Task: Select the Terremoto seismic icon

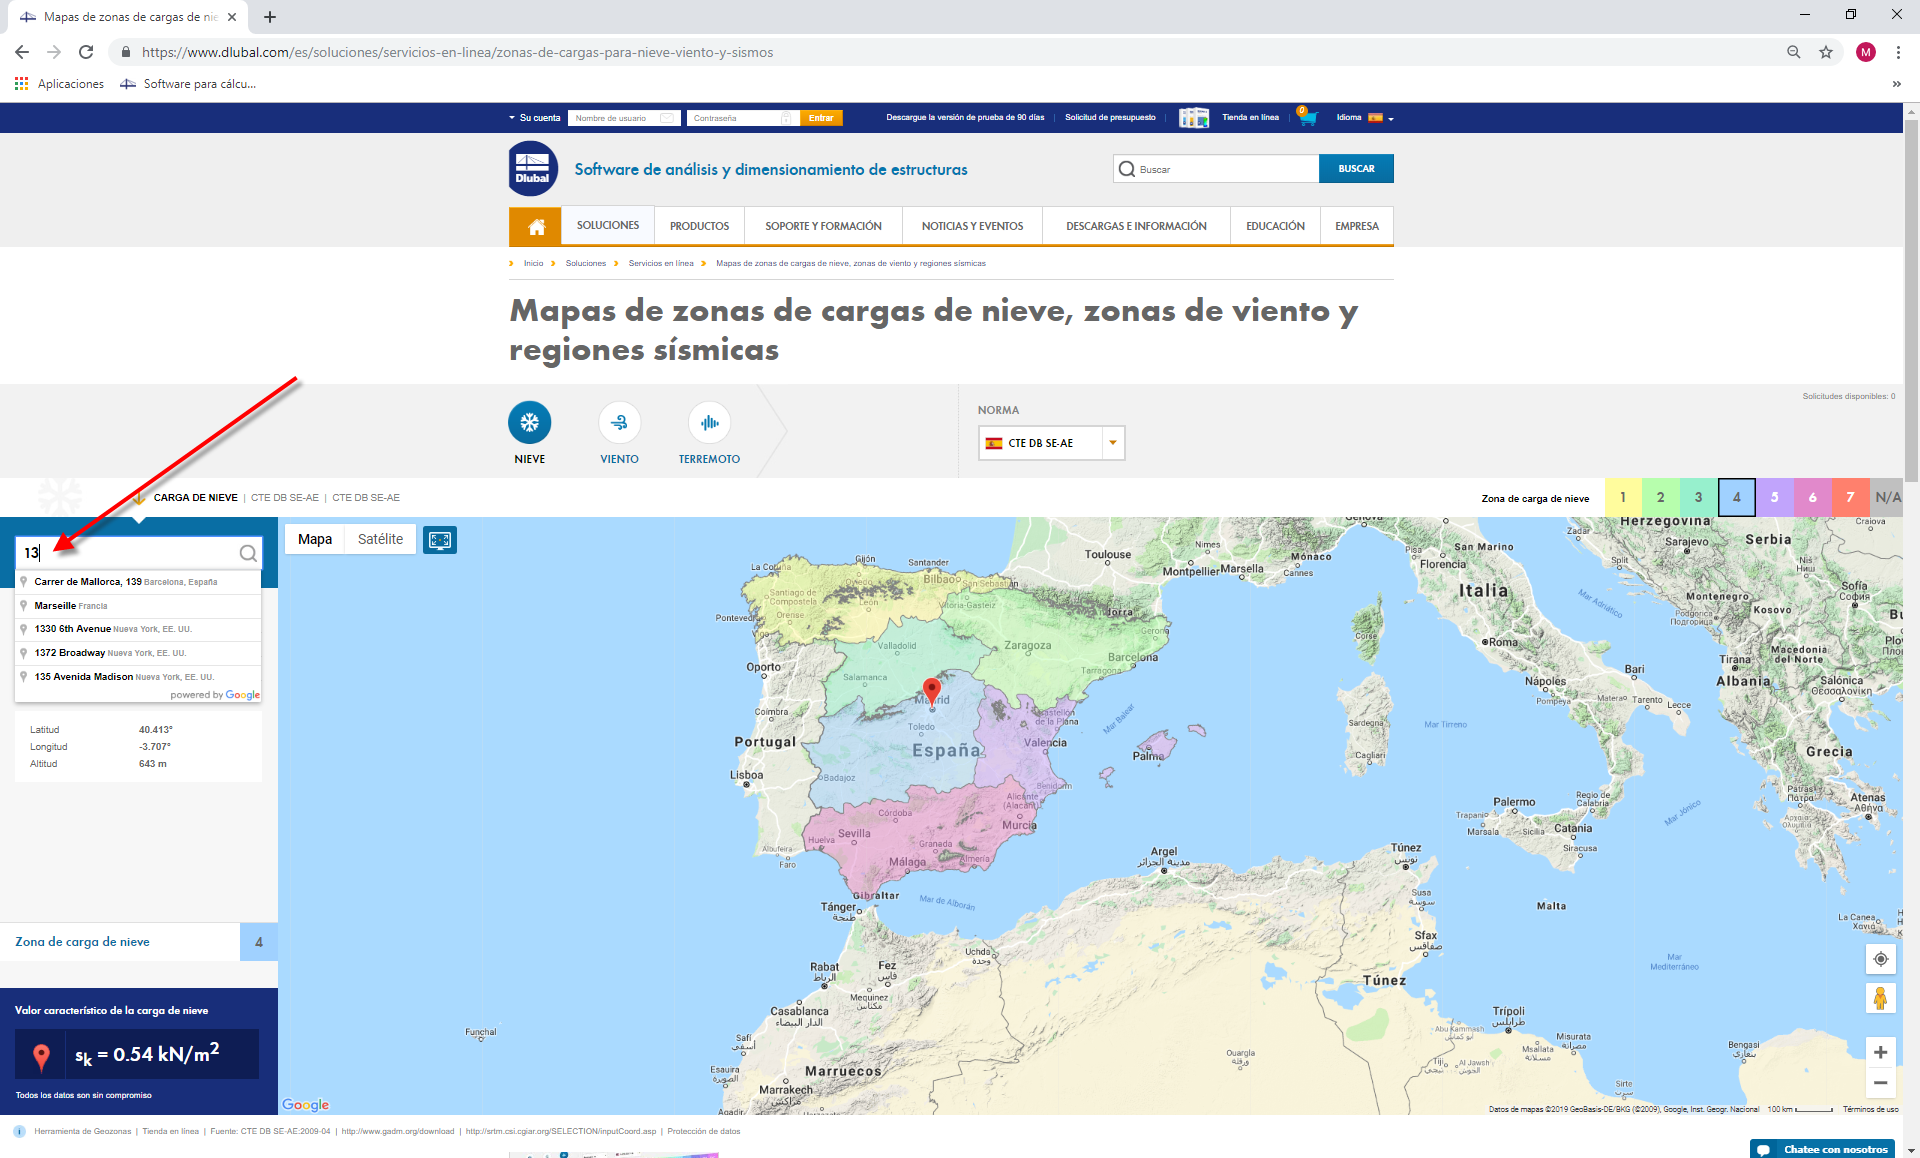Action: point(709,423)
